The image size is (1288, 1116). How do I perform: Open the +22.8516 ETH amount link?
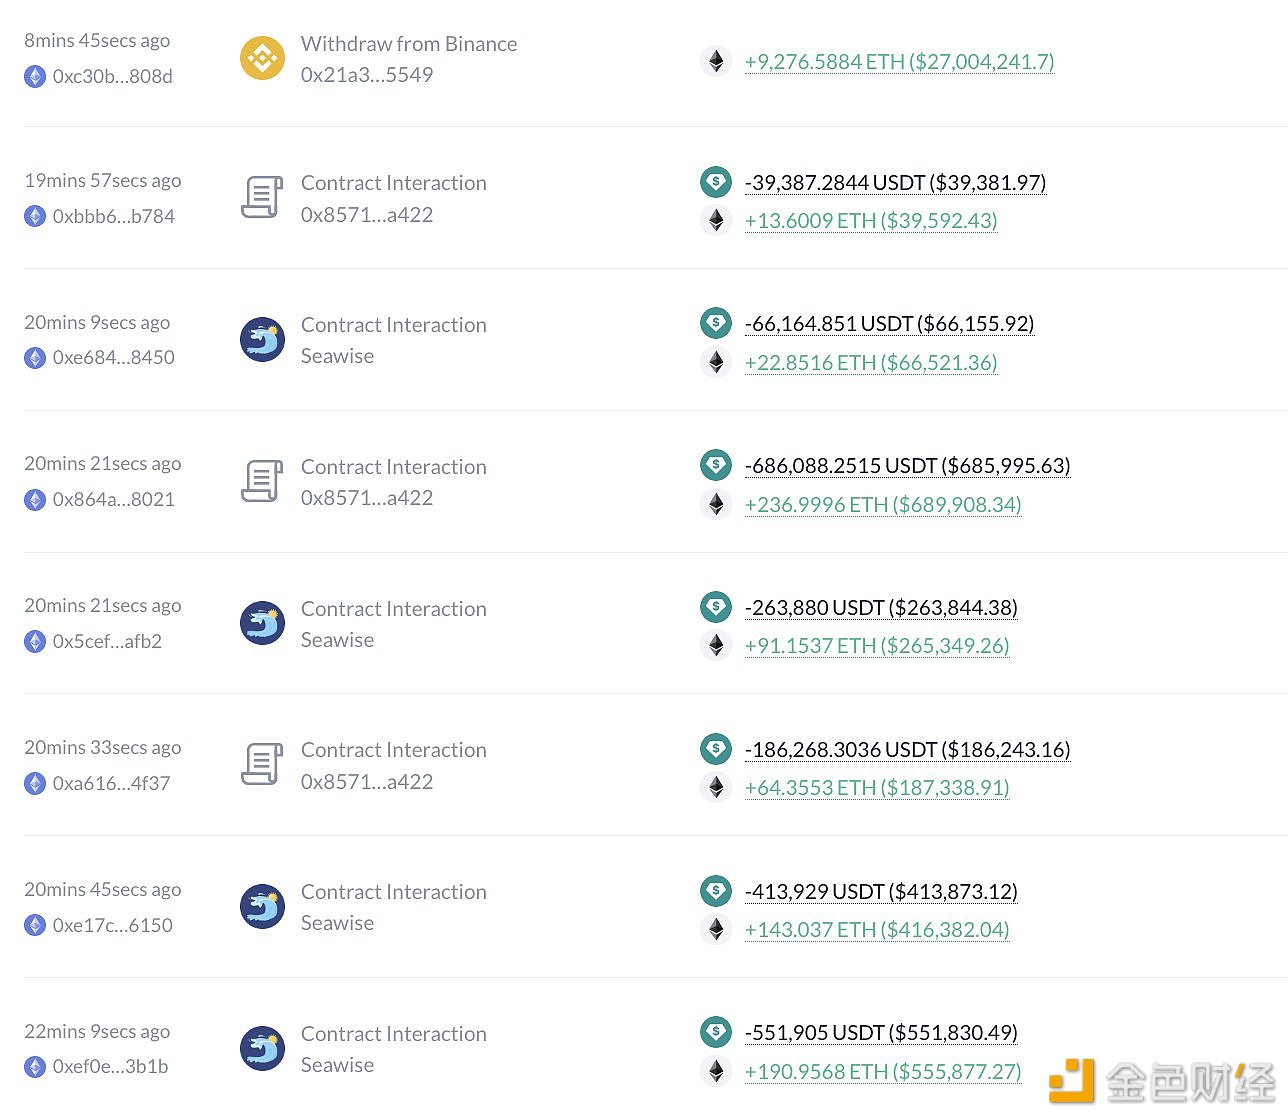871,363
